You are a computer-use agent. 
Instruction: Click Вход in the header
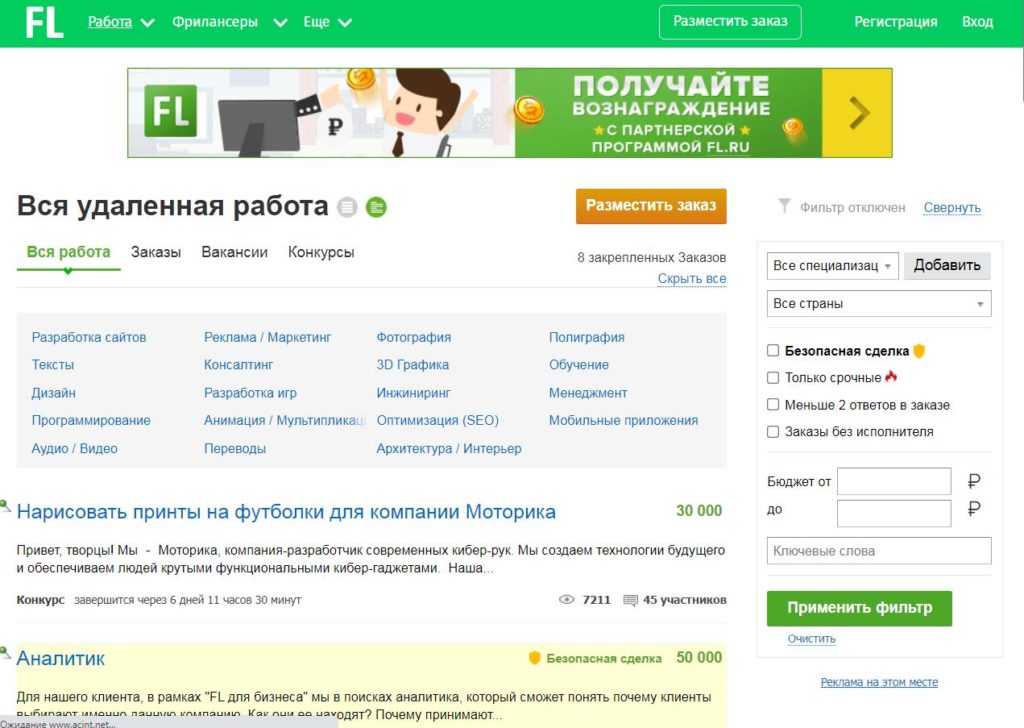point(977,22)
